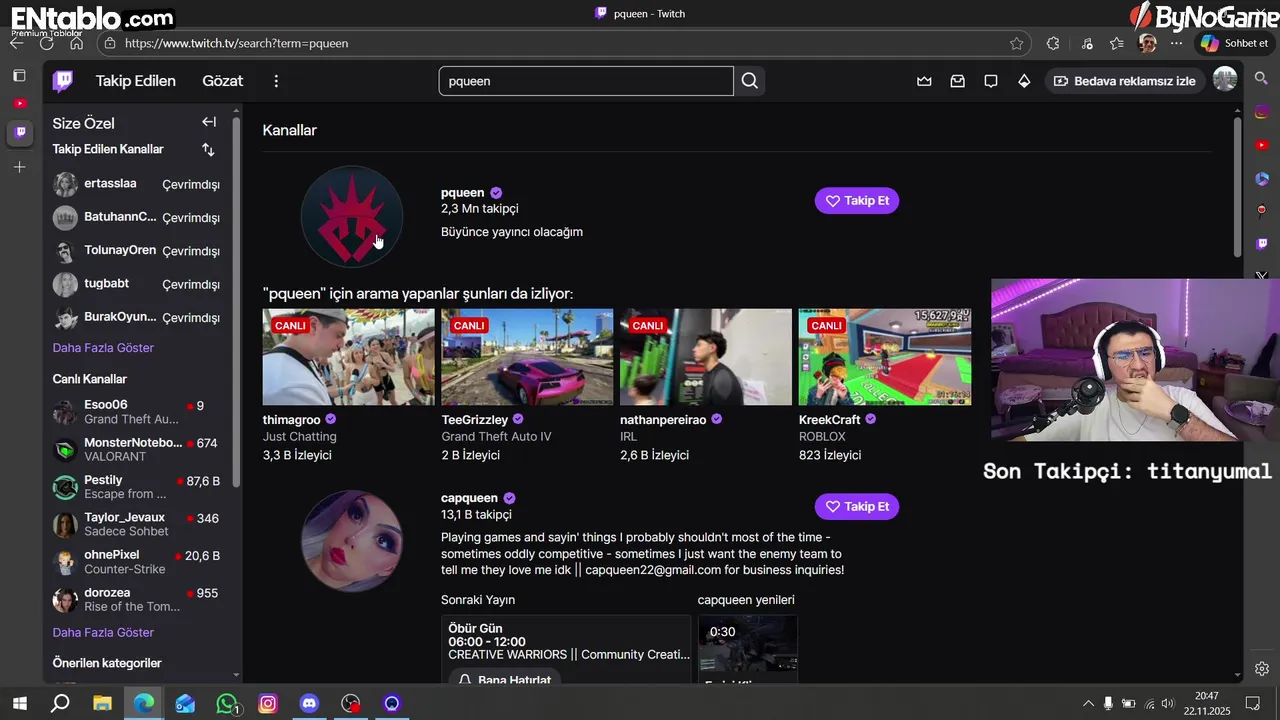Open Twitch in Edge right sidebar
The width and height of the screenshot is (1280, 720).
(1262, 243)
